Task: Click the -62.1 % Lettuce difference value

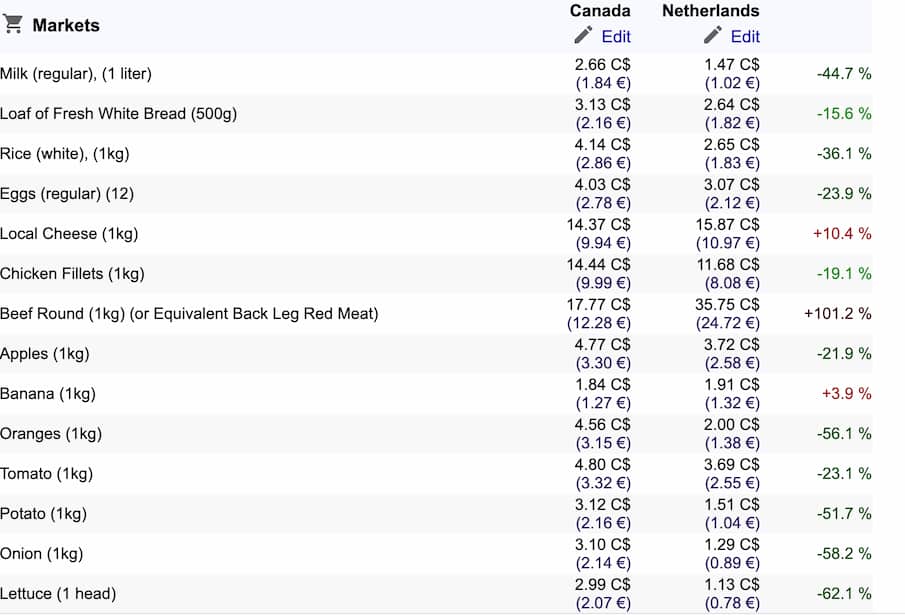Action: coord(844,594)
